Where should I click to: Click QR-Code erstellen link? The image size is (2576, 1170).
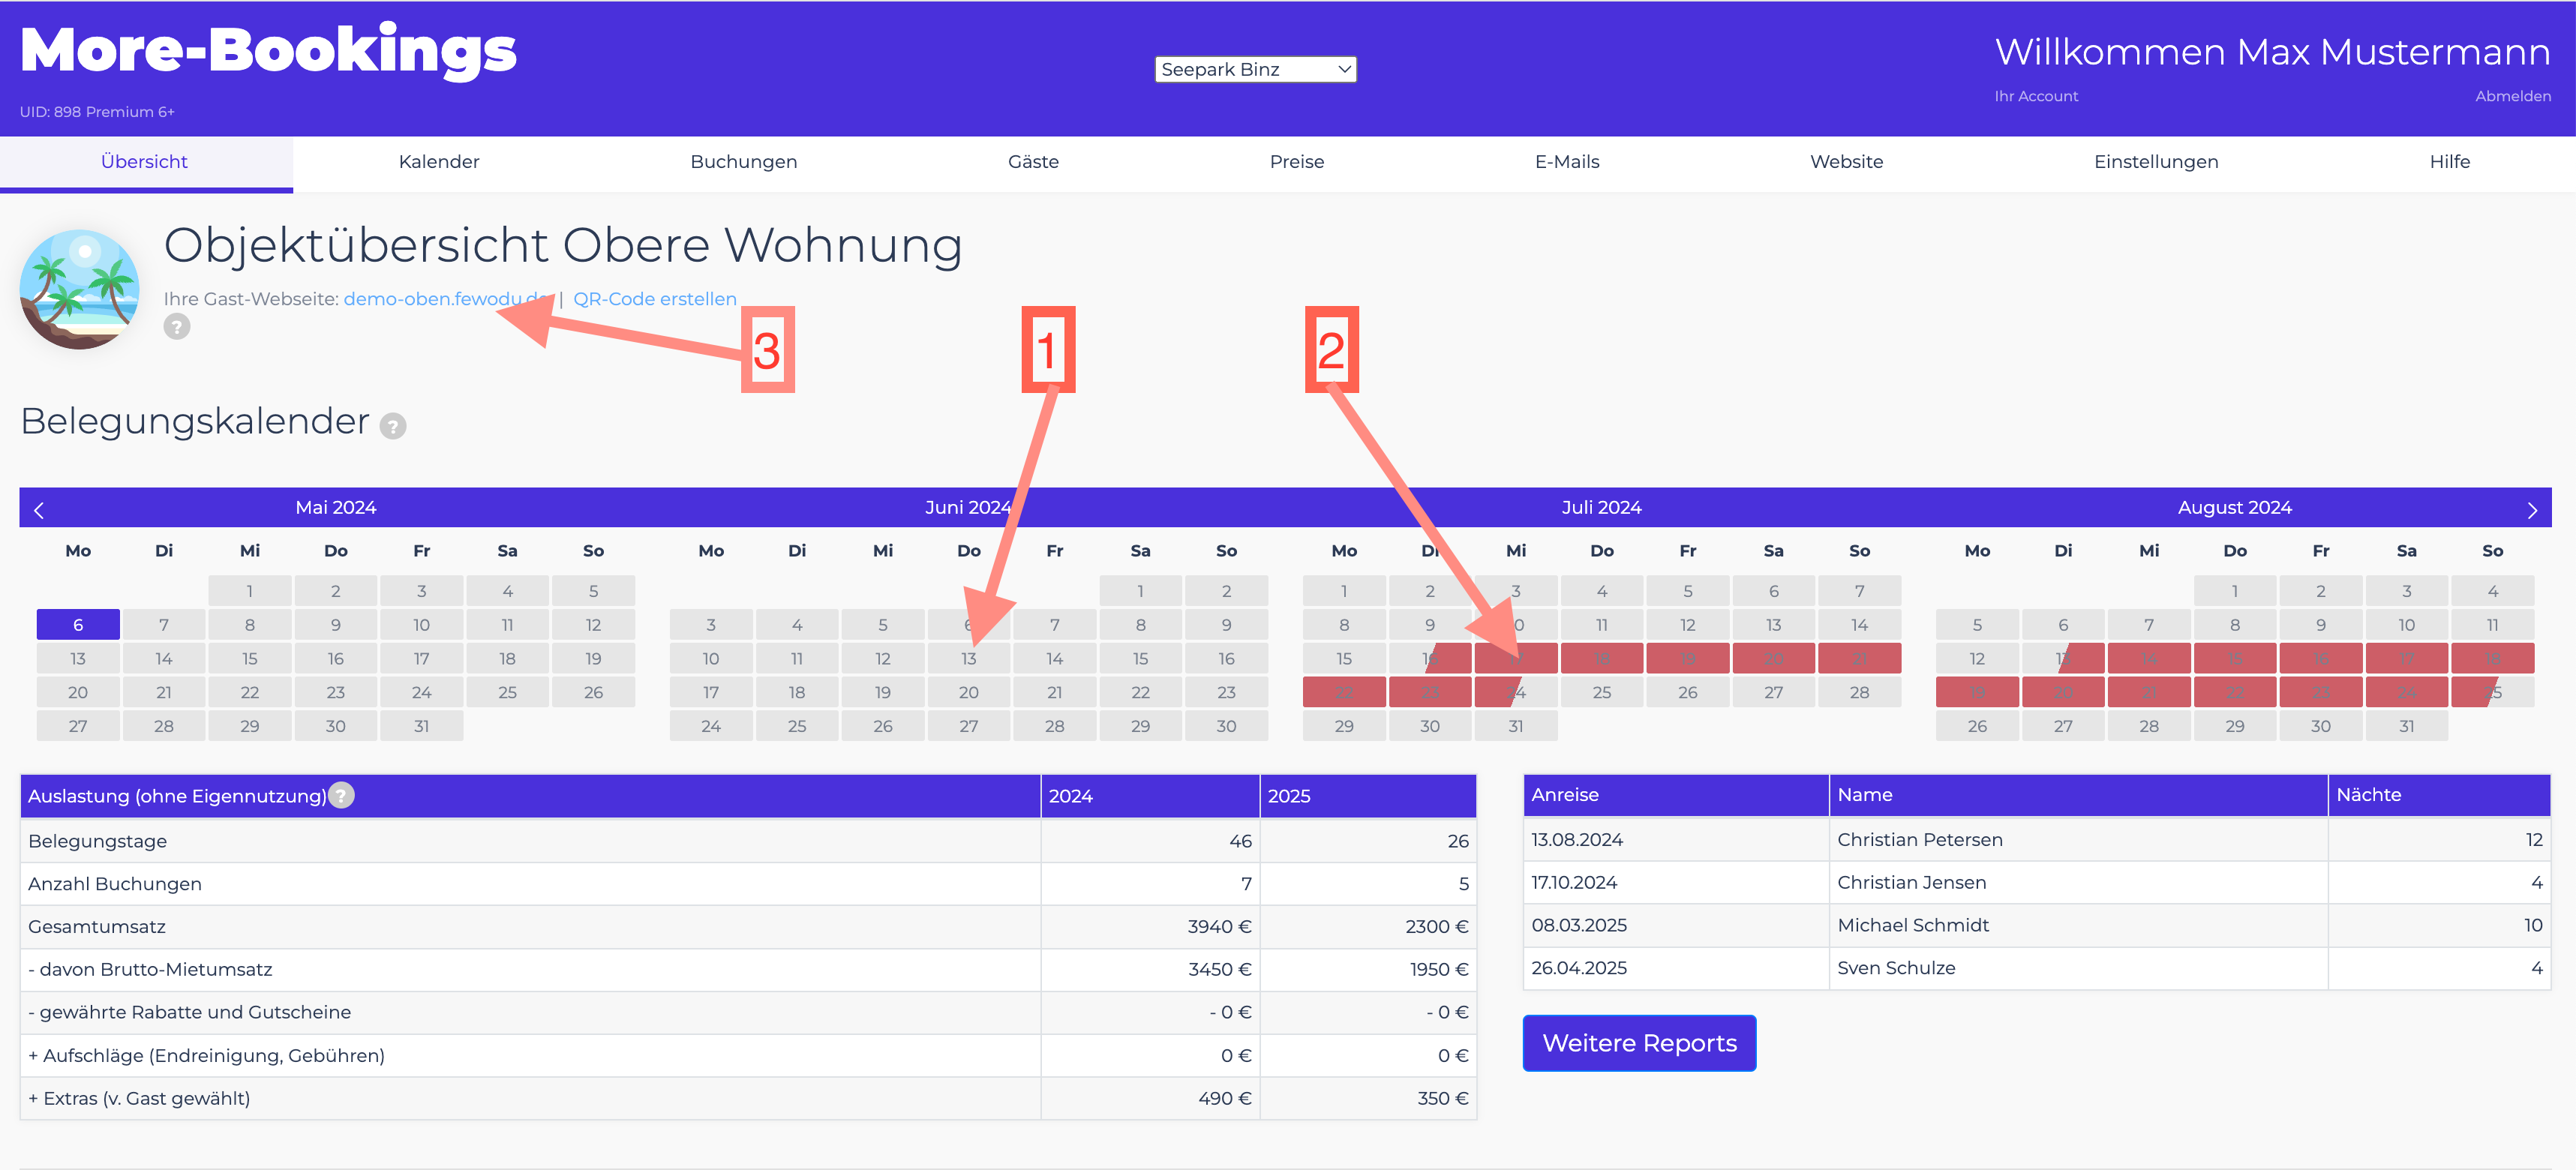coord(654,299)
